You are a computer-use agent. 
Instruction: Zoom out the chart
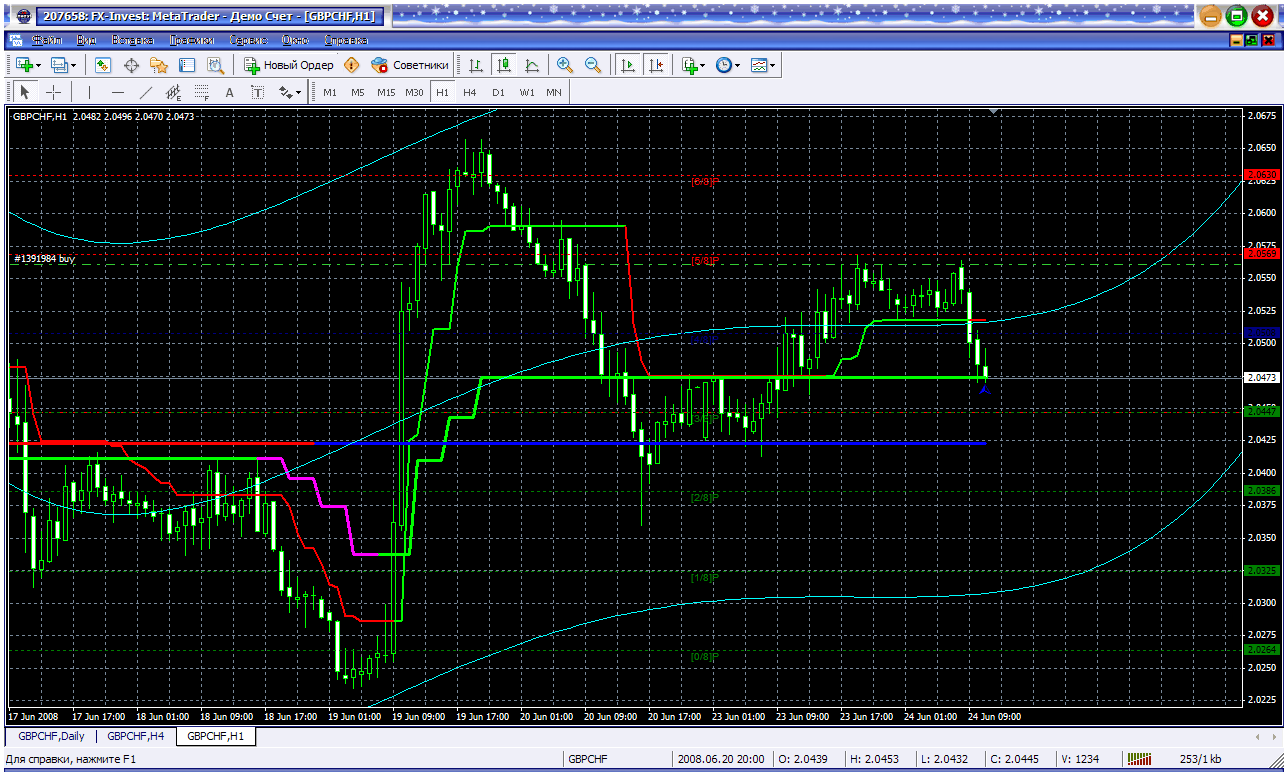pos(593,65)
